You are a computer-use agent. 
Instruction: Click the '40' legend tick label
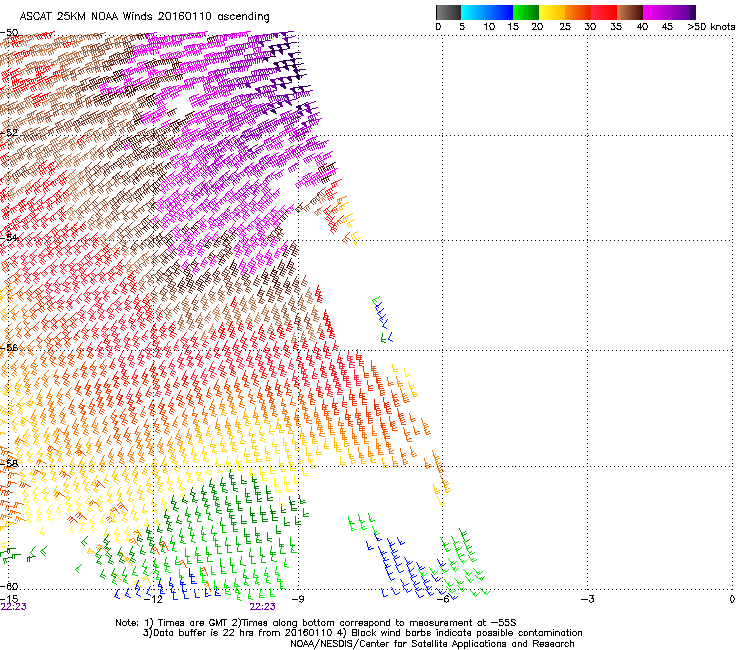pyautogui.click(x=642, y=27)
